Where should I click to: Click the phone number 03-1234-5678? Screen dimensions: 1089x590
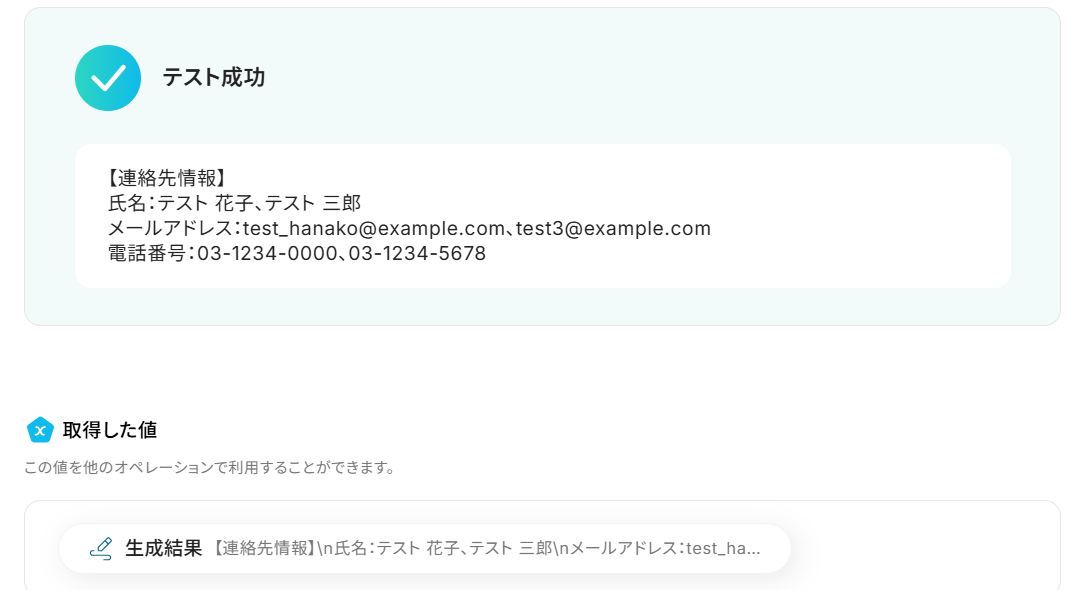point(417,254)
